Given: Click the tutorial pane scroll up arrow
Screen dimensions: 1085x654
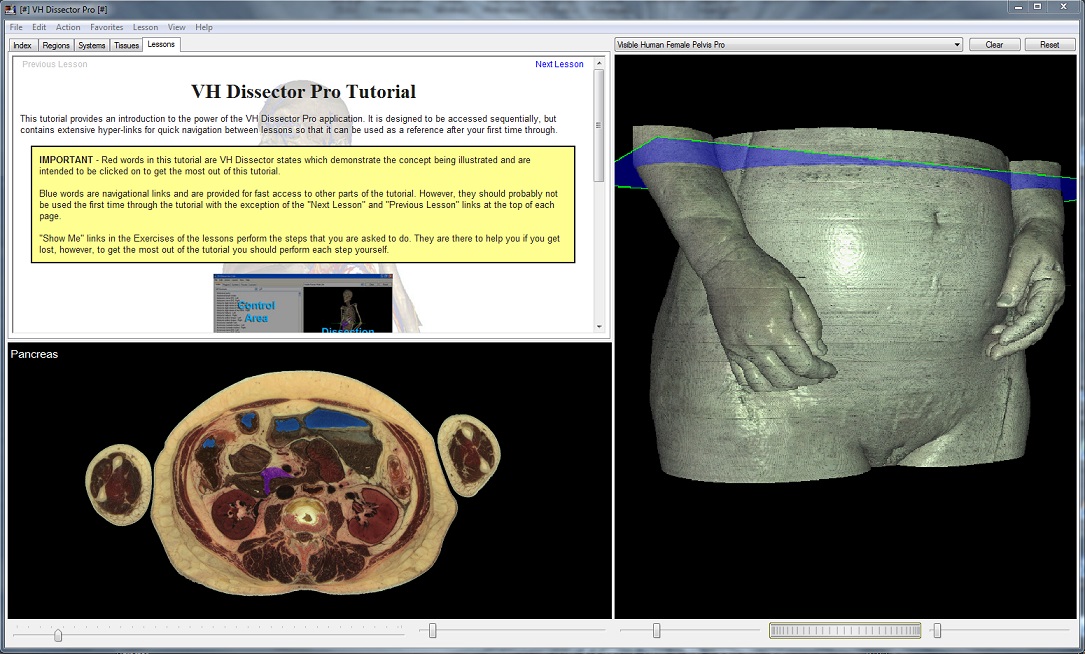Looking at the screenshot, I should (x=599, y=62).
